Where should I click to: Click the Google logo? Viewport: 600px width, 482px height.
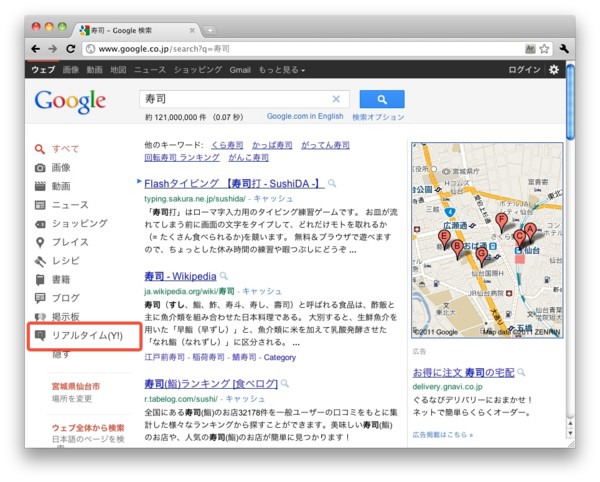coord(70,101)
